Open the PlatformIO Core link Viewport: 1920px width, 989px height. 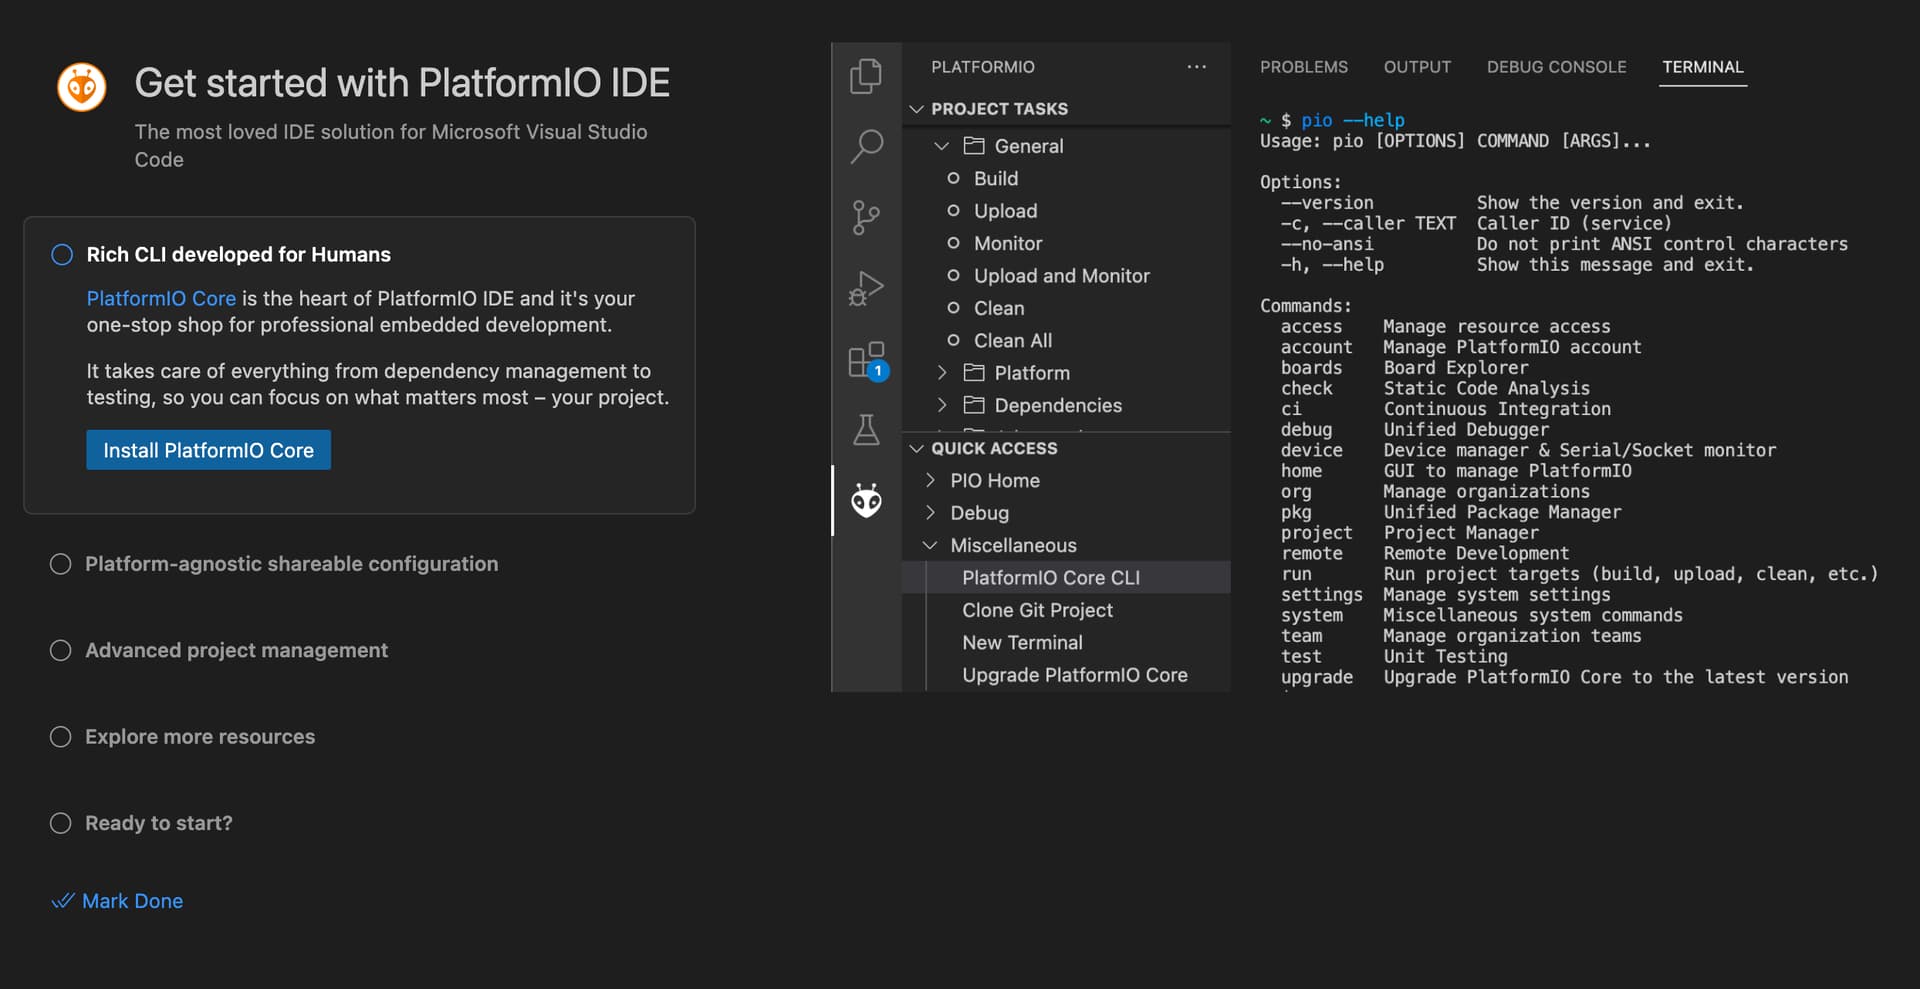click(x=161, y=299)
